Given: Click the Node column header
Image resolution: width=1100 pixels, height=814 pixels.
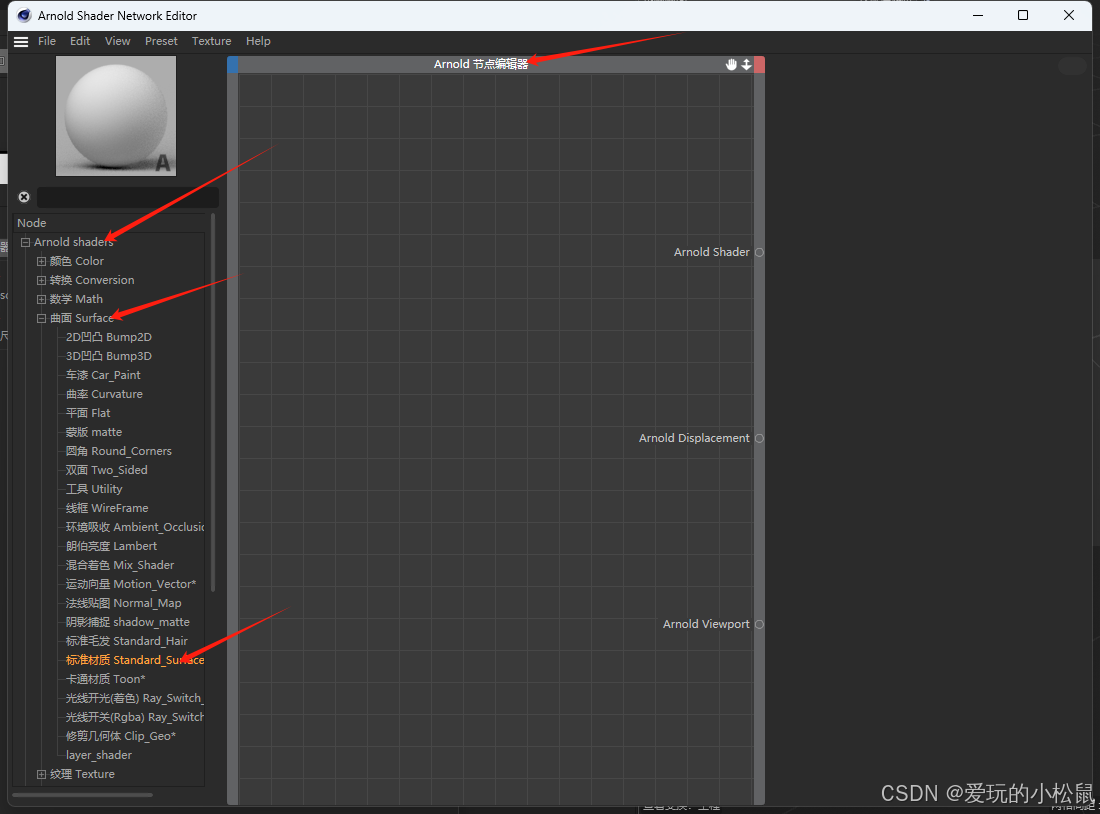Looking at the screenshot, I should [x=110, y=222].
